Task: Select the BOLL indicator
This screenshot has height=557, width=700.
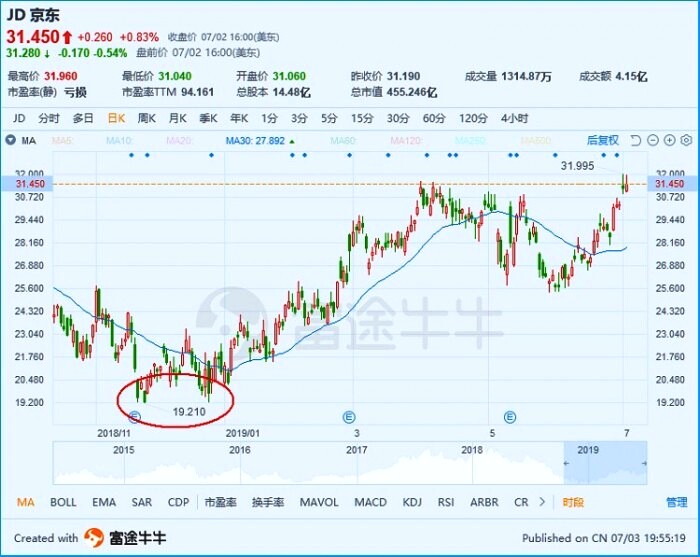Action: click(63, 502)
